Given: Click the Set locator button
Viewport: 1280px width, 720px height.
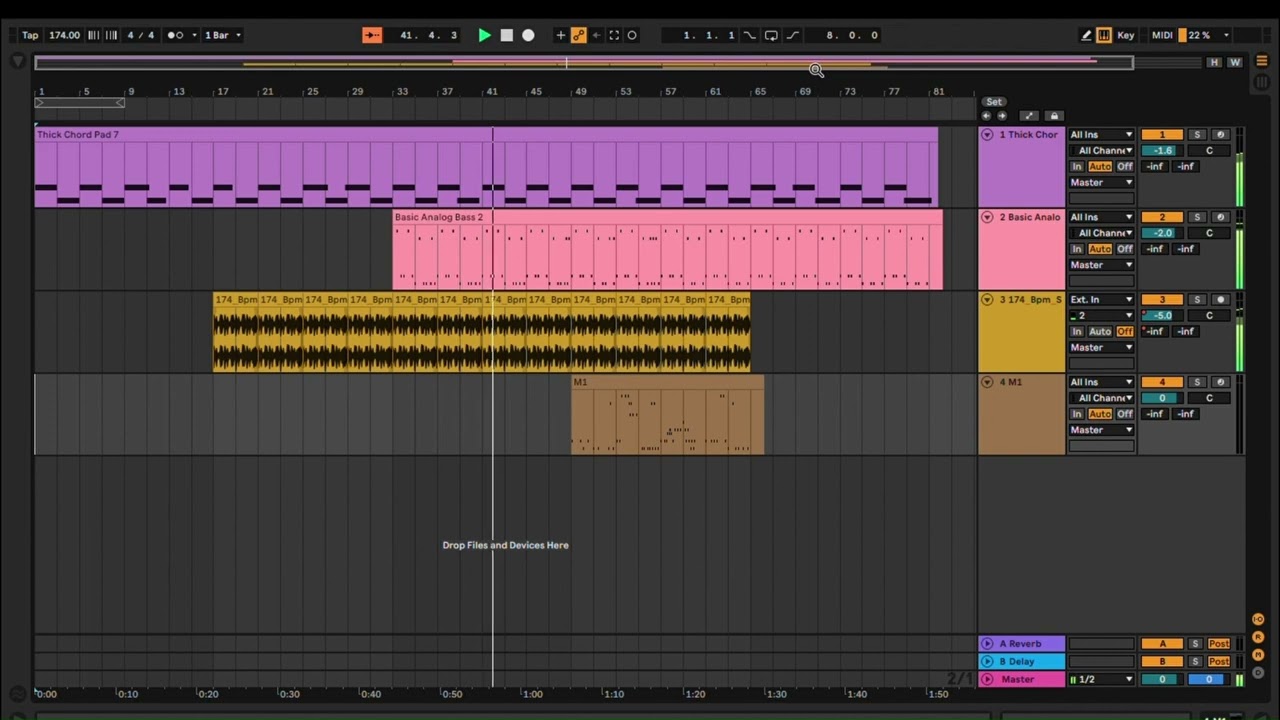Looking at the screenshot, I should tap(993, 102).
